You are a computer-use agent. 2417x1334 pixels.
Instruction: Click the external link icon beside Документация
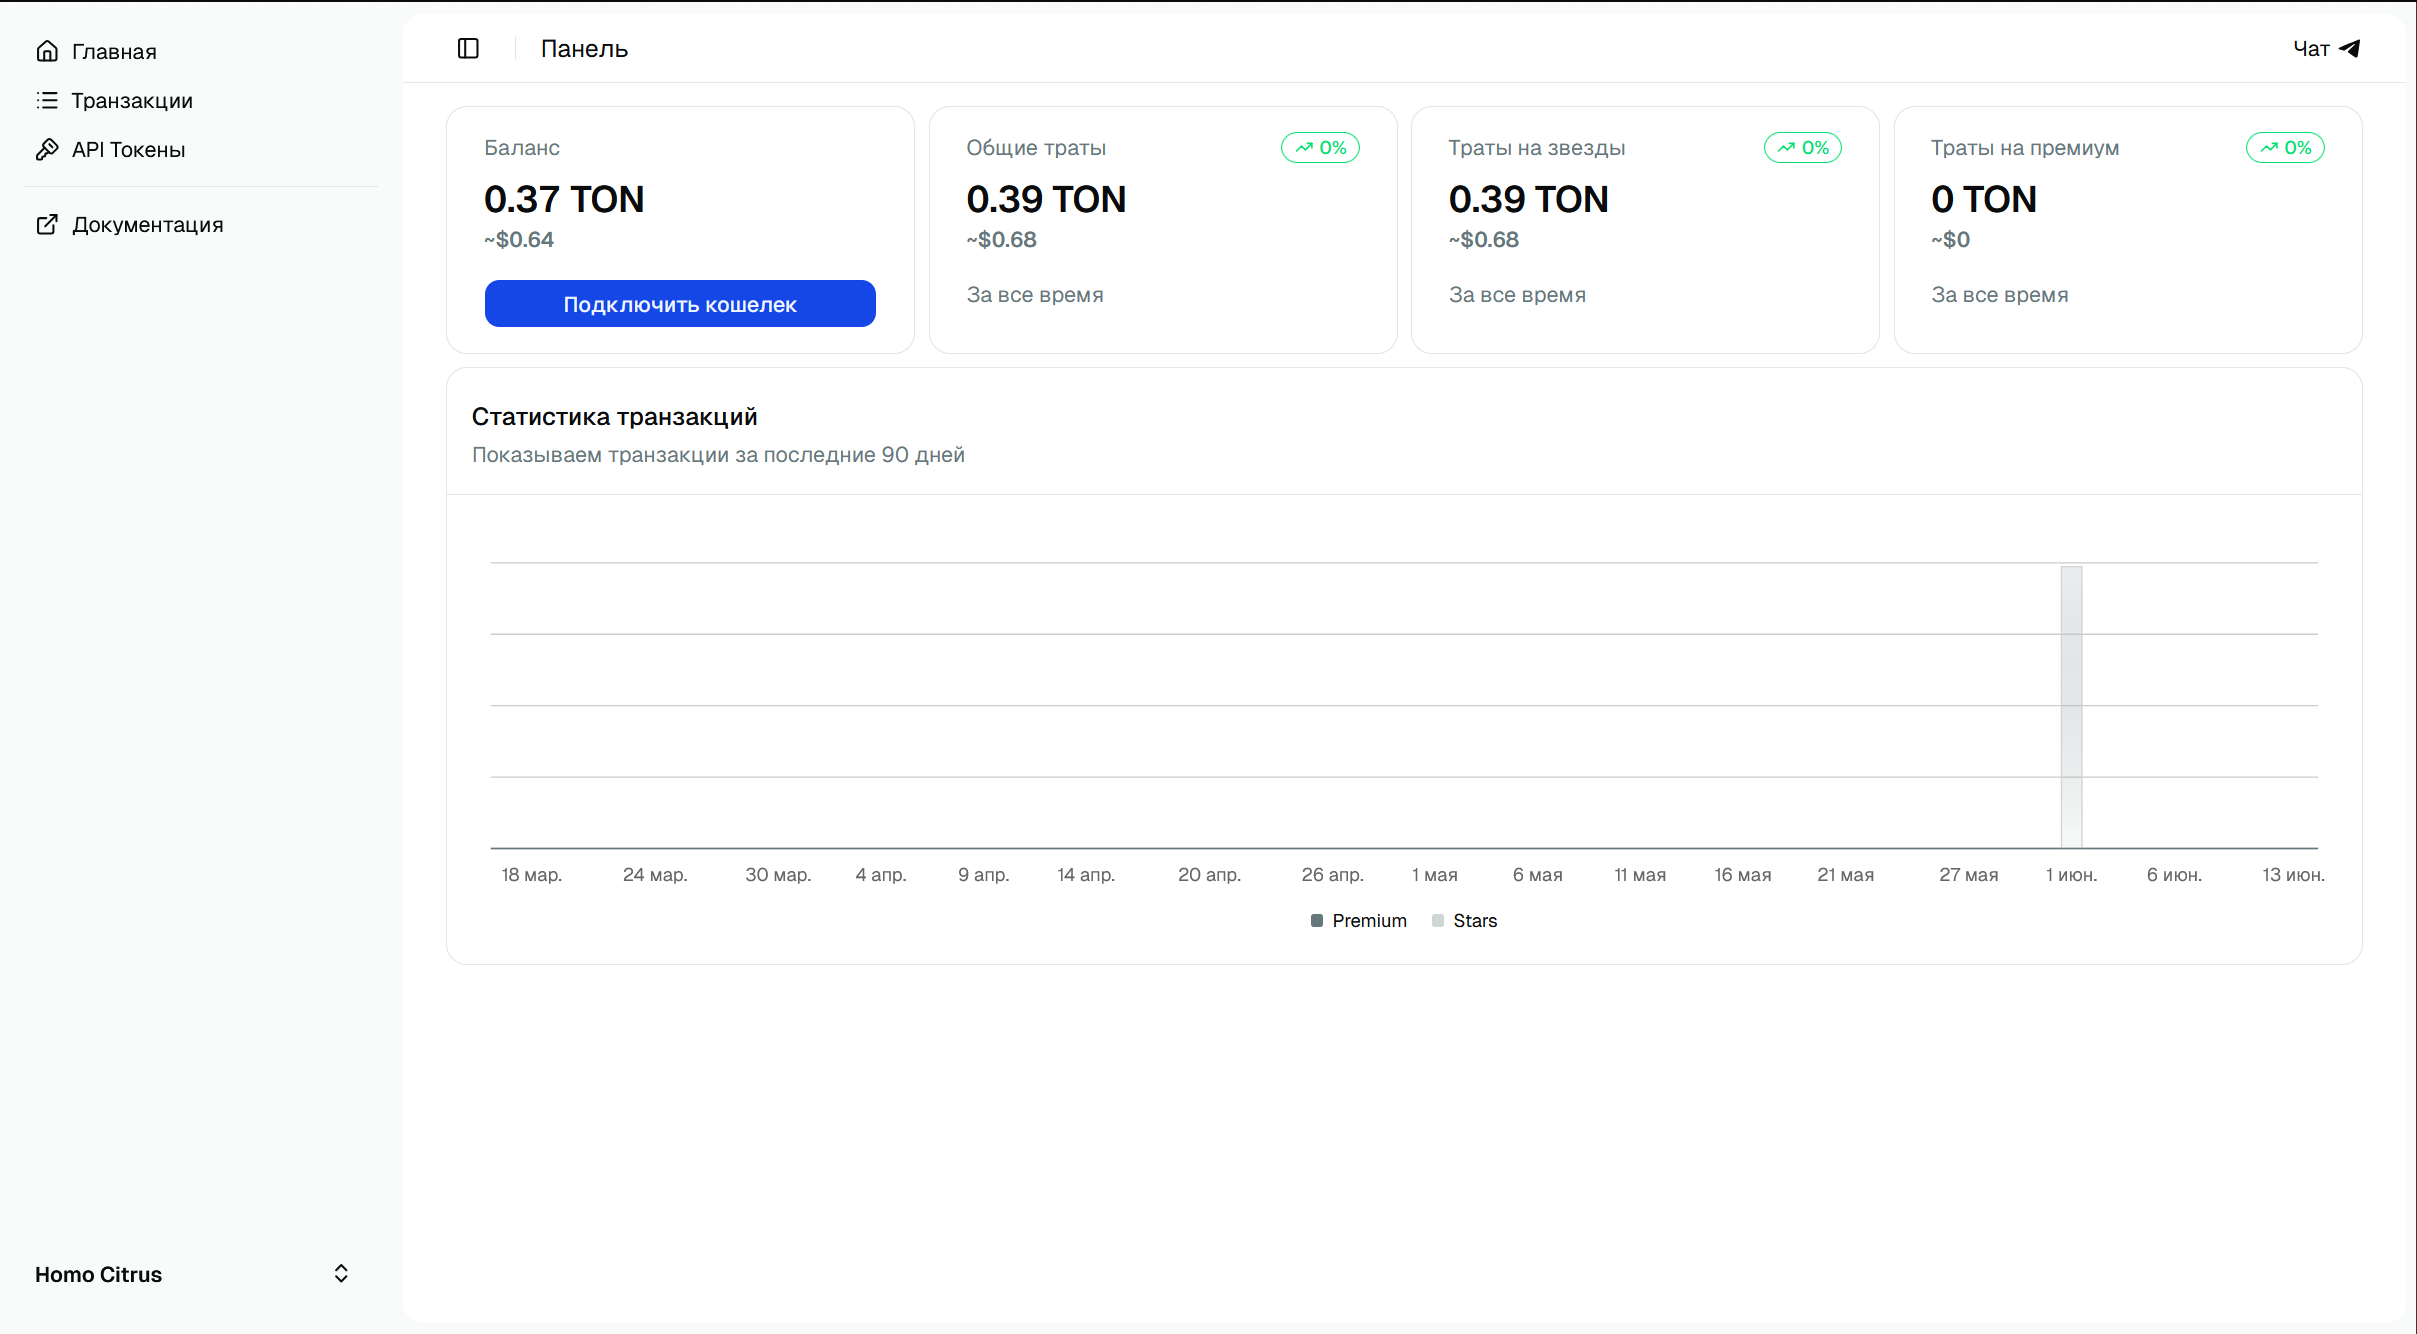47,224
